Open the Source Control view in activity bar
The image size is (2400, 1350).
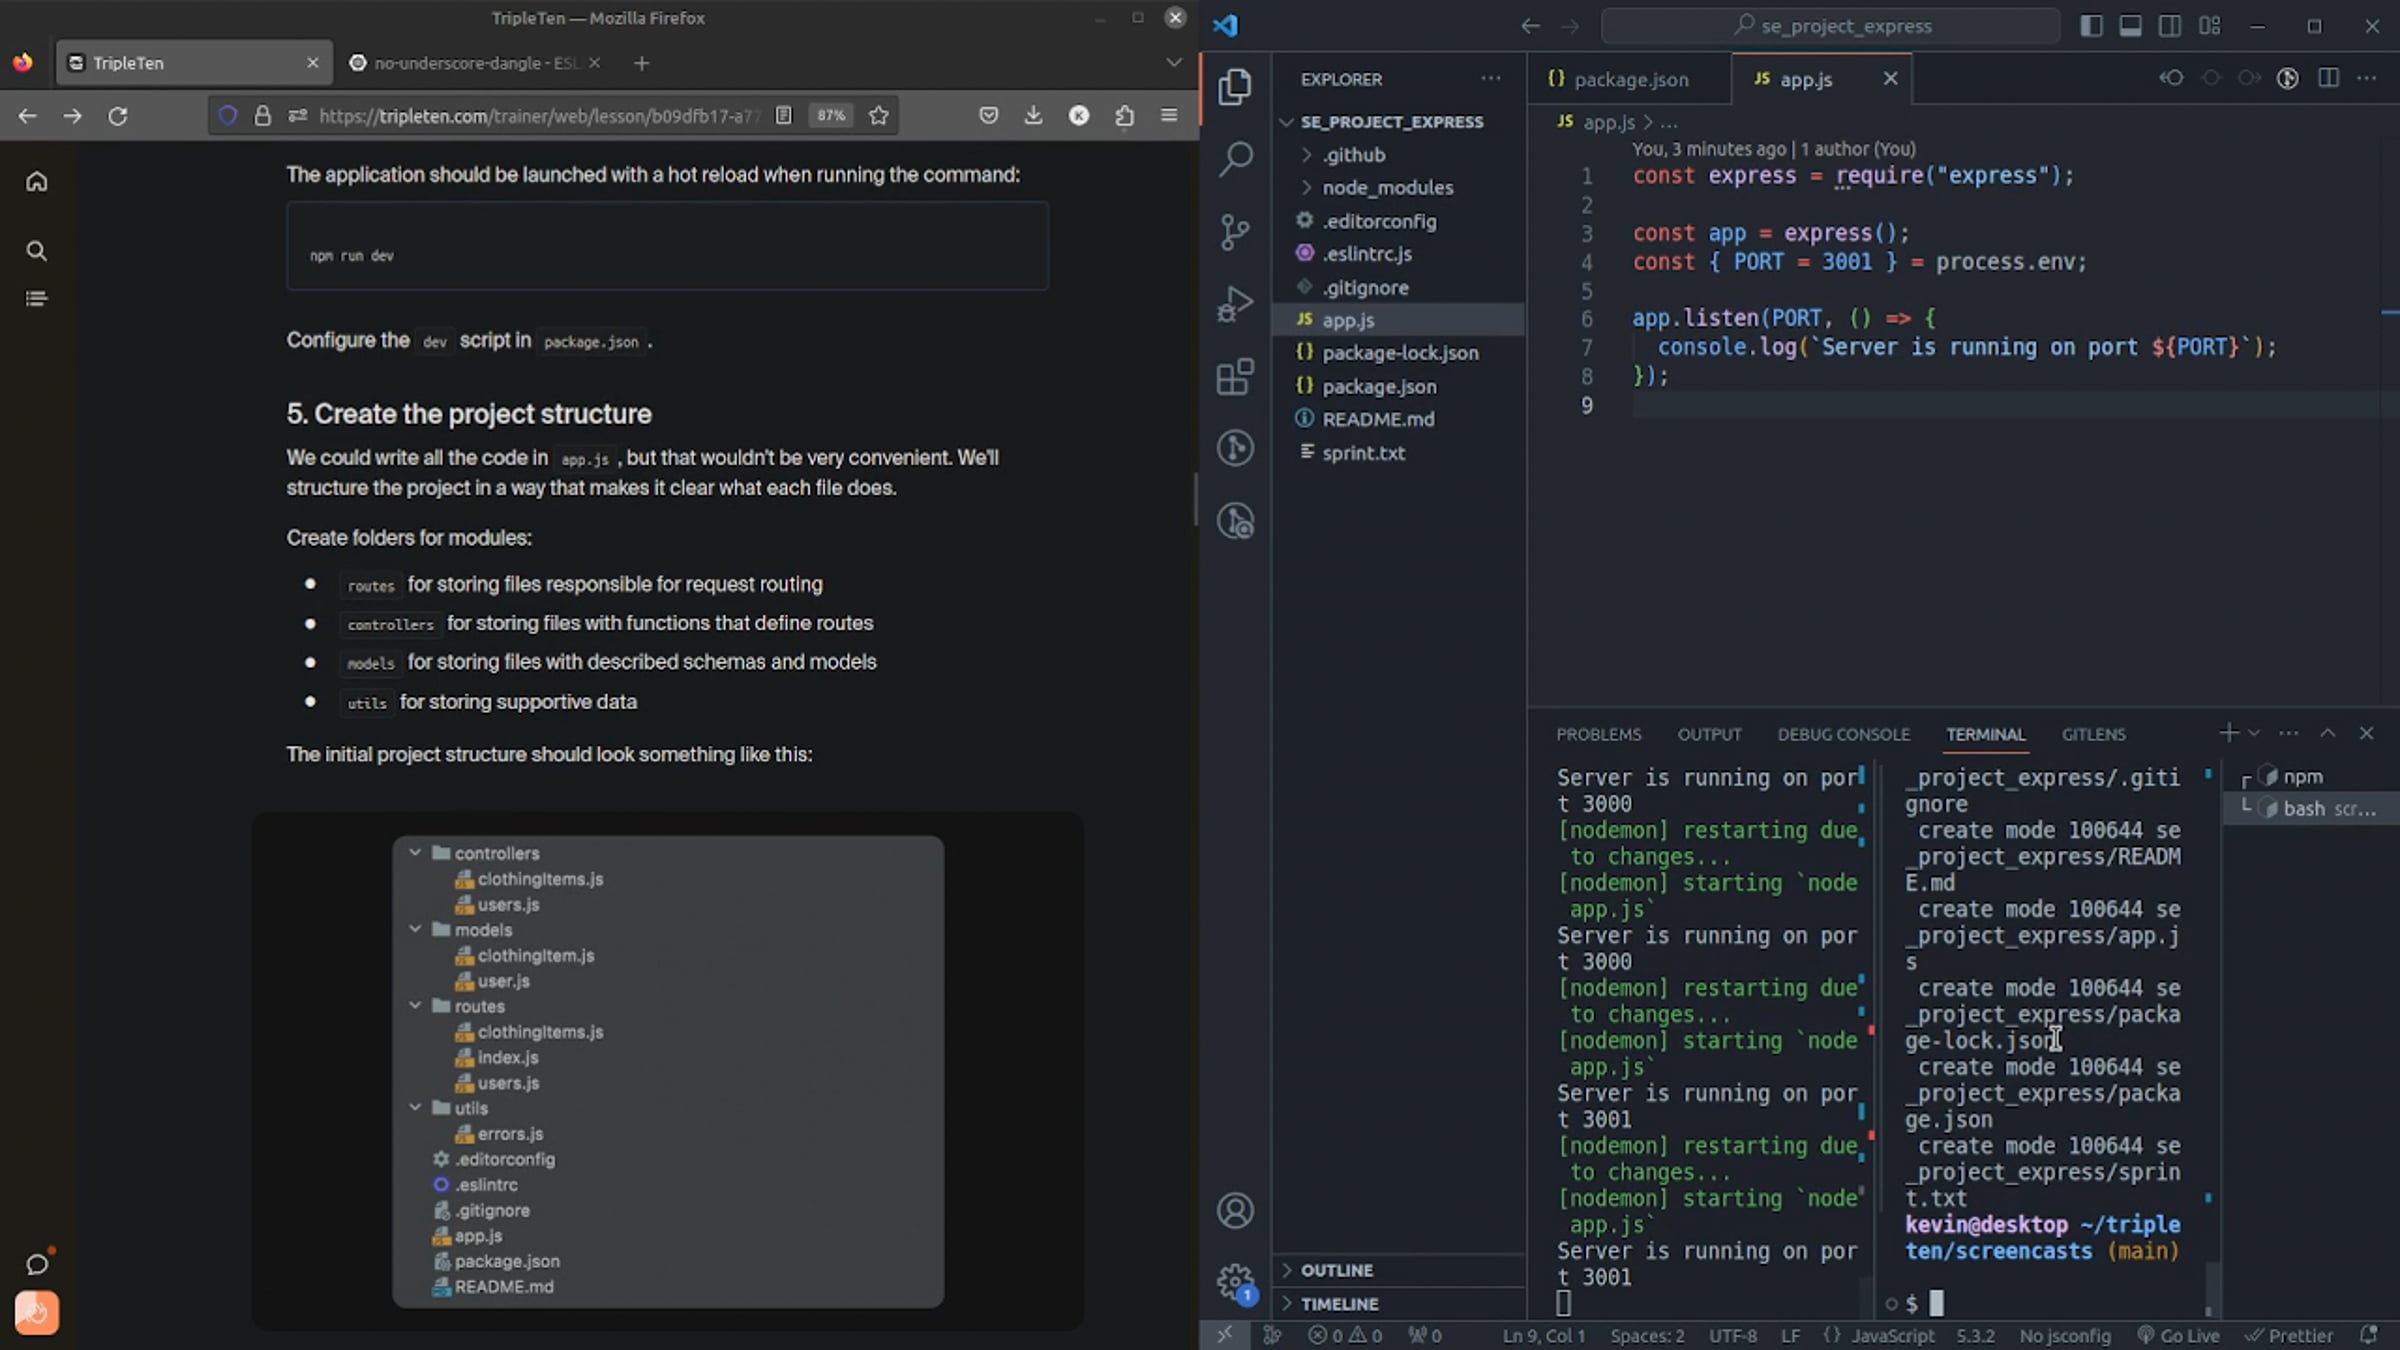coord(1235,231)
